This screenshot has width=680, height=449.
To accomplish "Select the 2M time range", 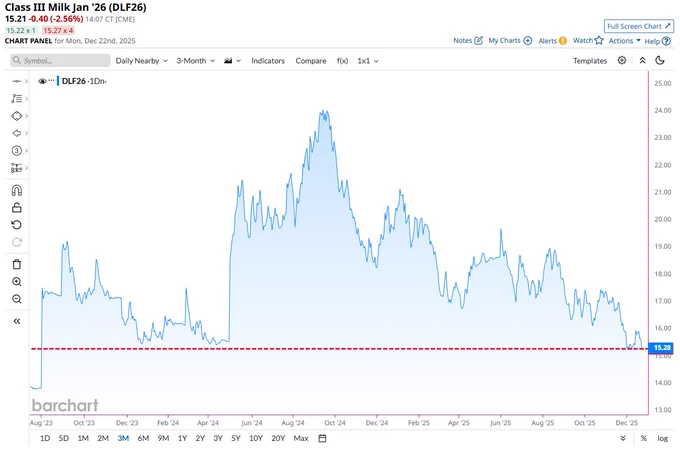I will 103,438.
